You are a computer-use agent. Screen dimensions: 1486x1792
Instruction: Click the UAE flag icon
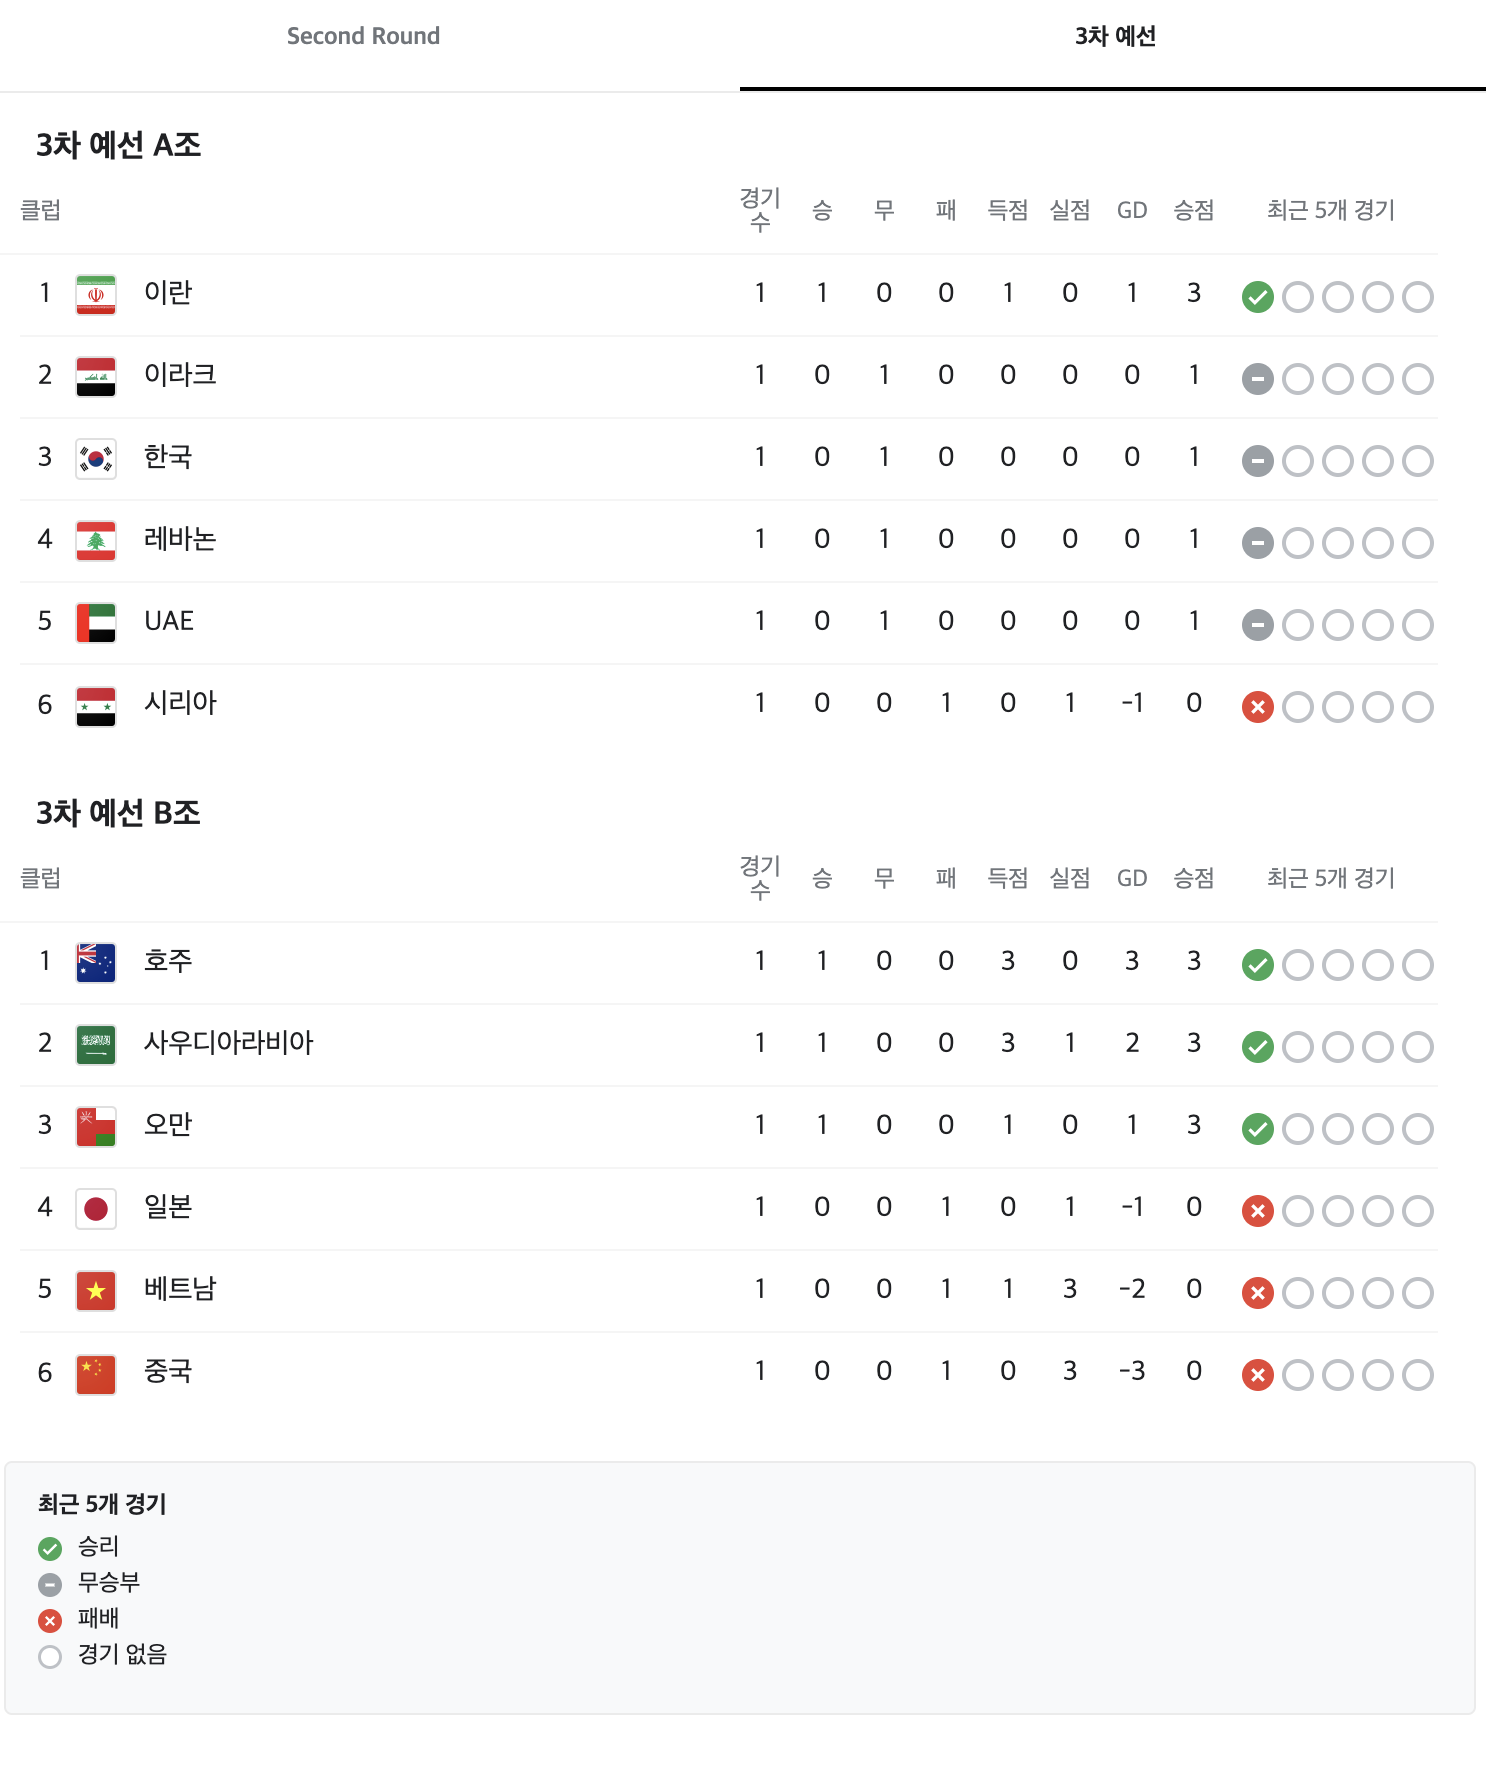pyautogui.click(x=95, y=621)
